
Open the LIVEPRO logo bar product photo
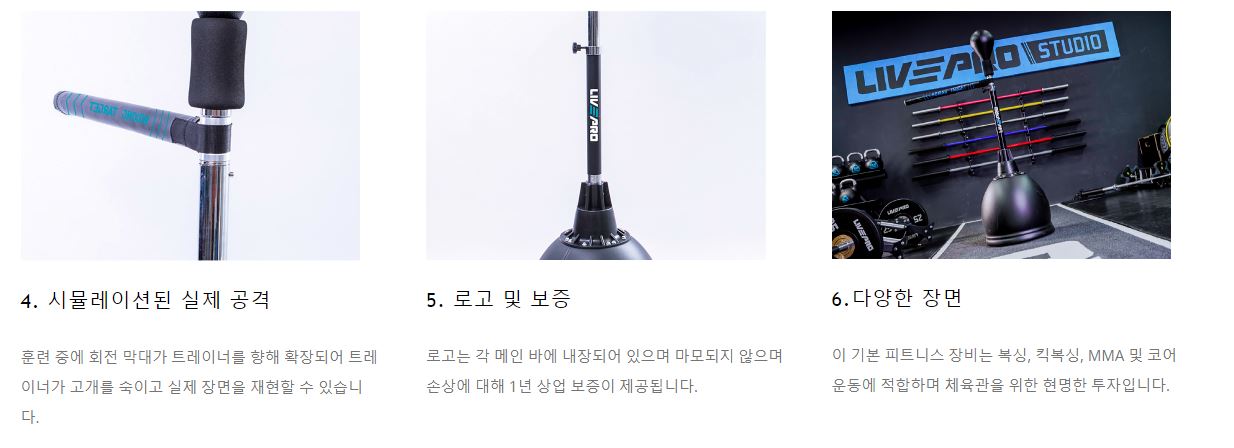[x=596, y=135]
